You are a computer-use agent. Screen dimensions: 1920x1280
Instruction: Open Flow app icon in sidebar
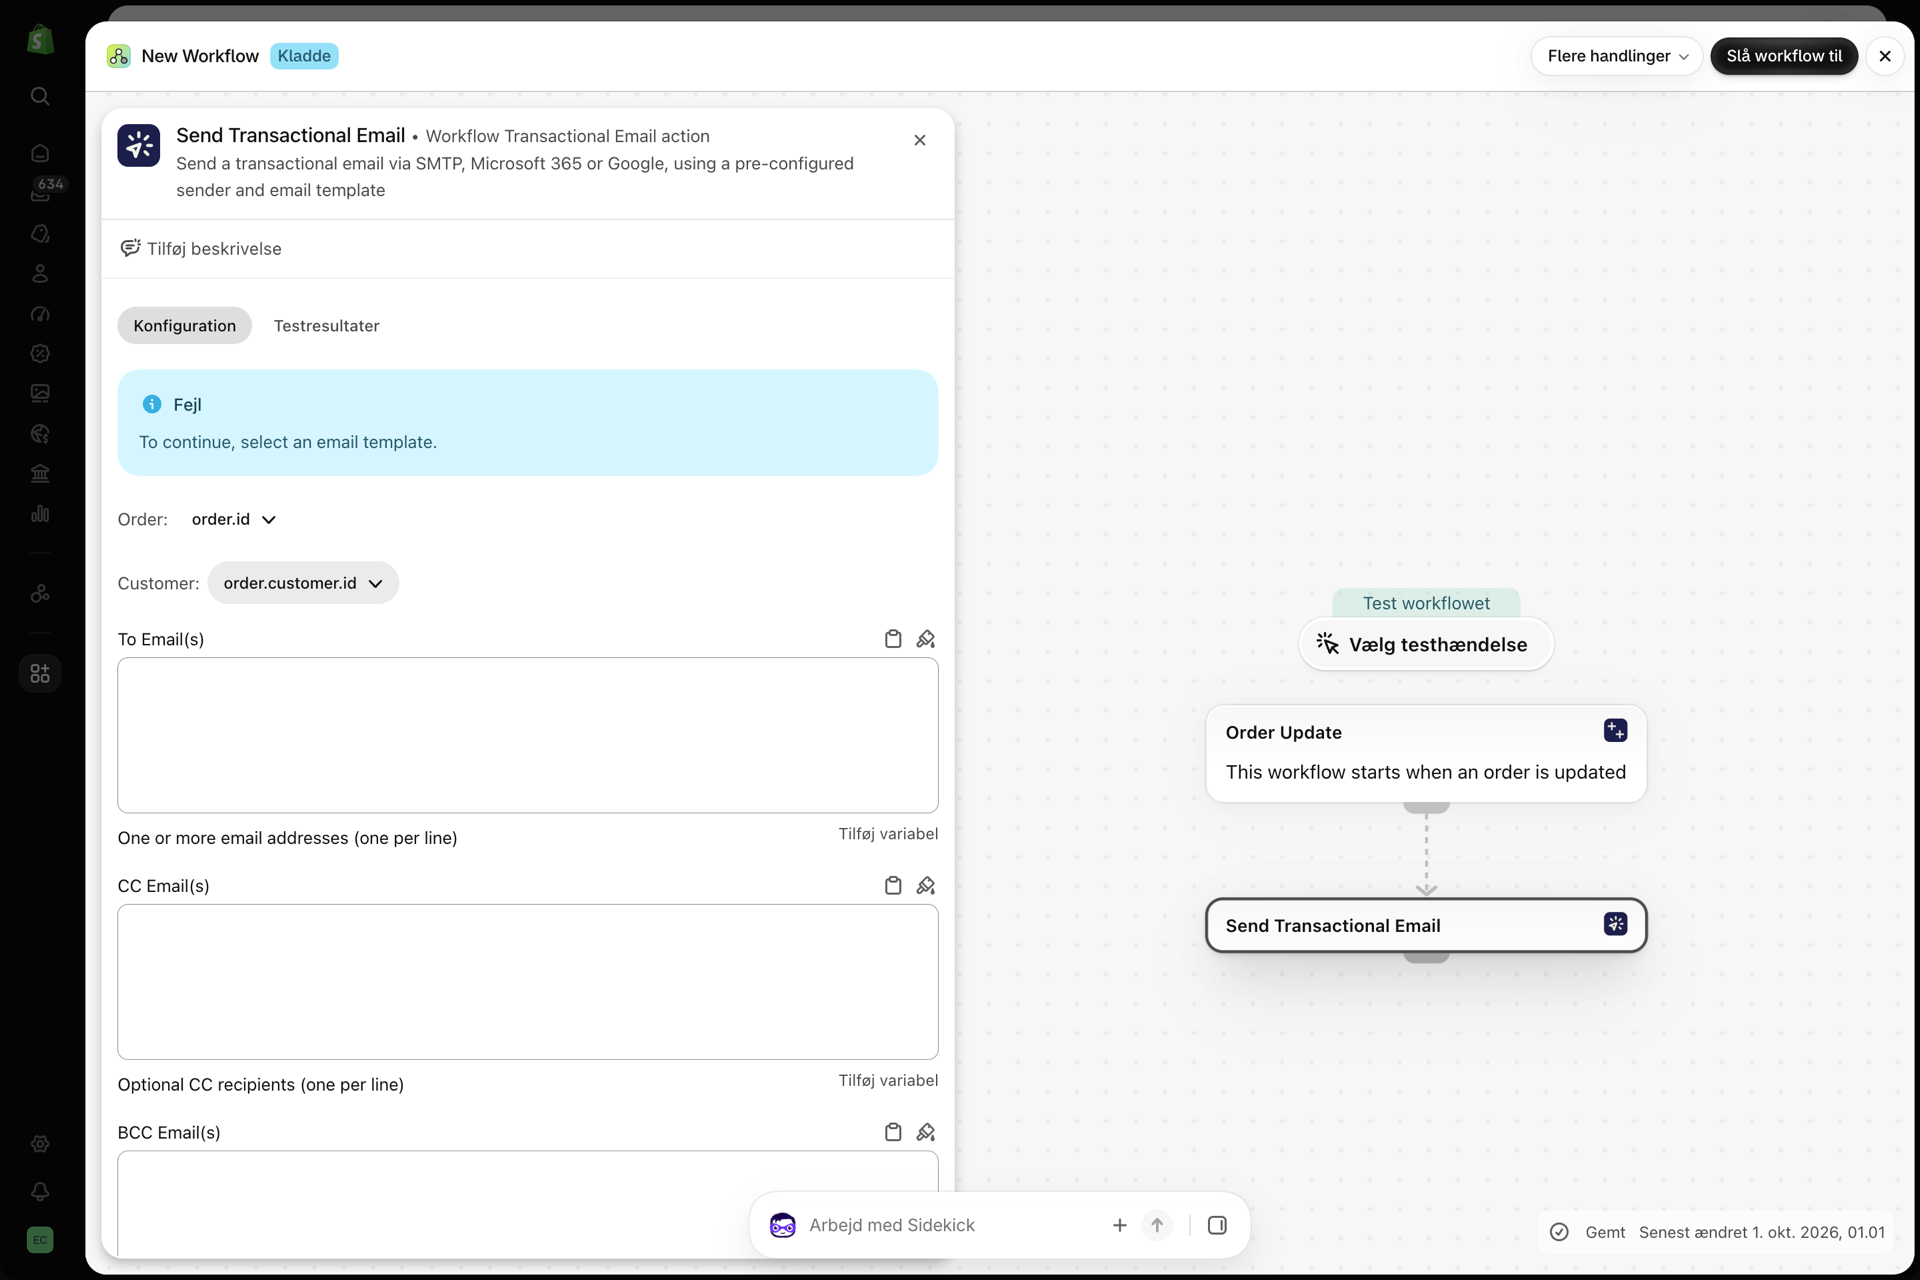coord(40,593)
